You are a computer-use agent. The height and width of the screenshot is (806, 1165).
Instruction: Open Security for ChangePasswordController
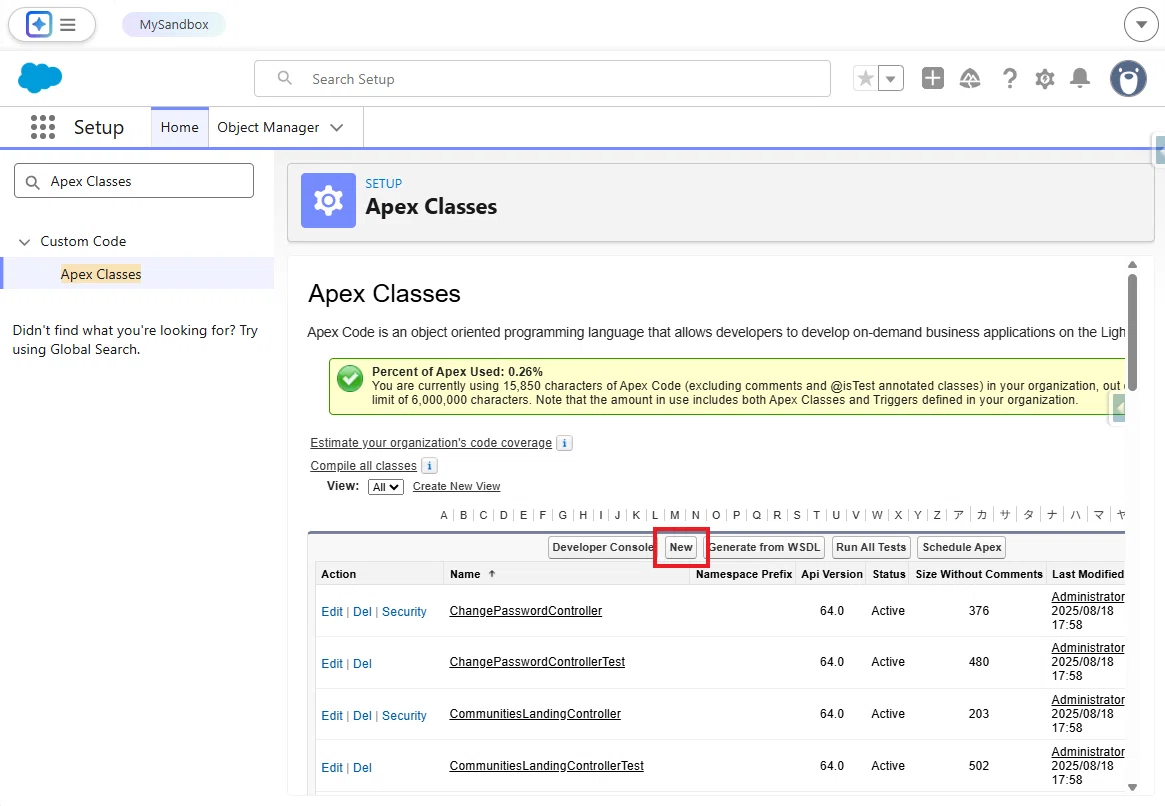pos(404,611)
